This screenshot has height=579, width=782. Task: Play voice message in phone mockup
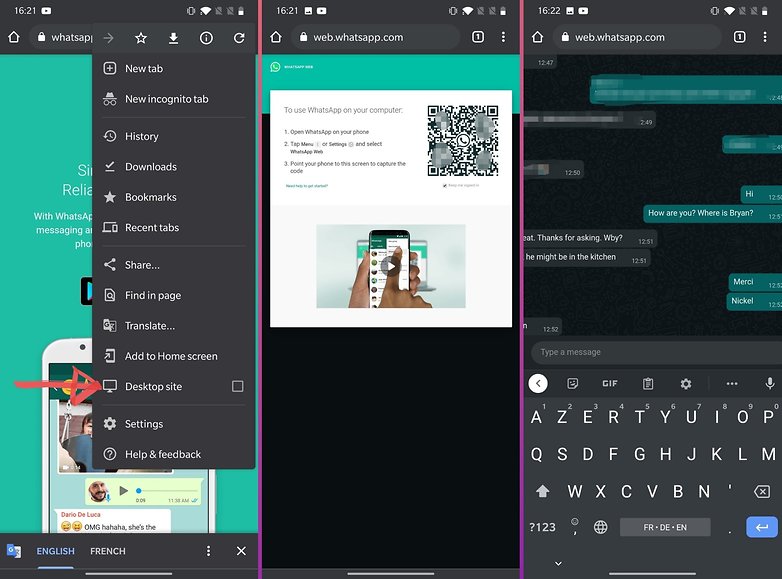124,491
